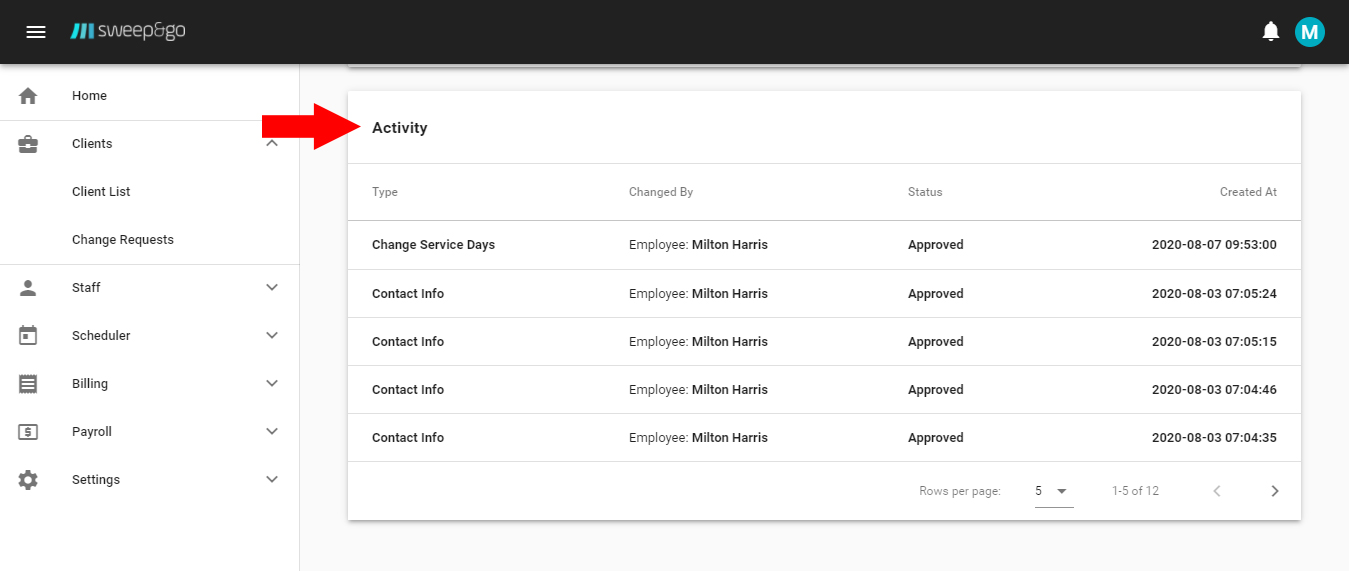Open Client List in sidebar
This screenshot has width=1349, height=571.
(x=101, y=192)
